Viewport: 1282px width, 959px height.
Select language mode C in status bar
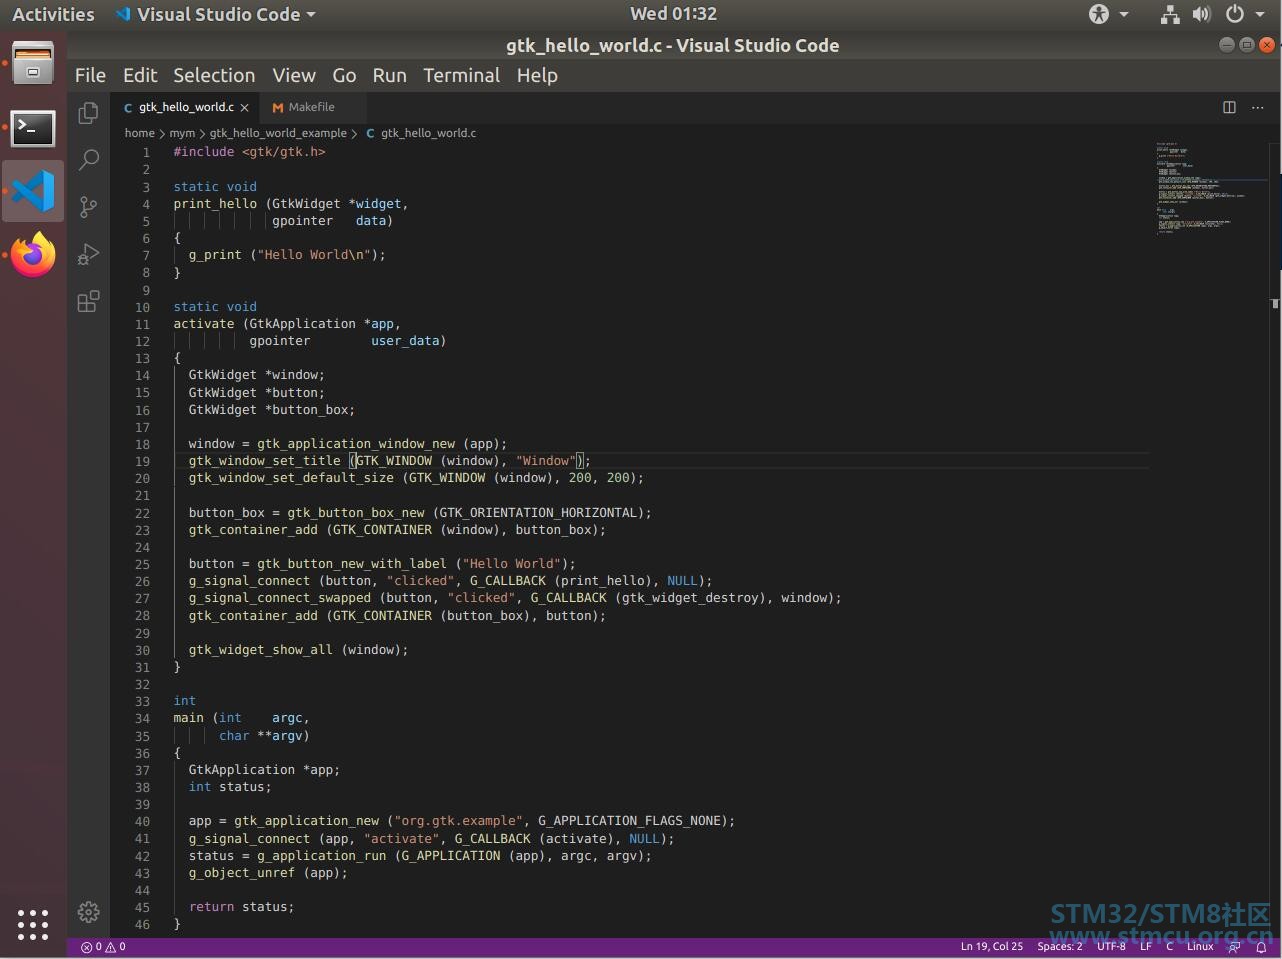click(1169, 947)
